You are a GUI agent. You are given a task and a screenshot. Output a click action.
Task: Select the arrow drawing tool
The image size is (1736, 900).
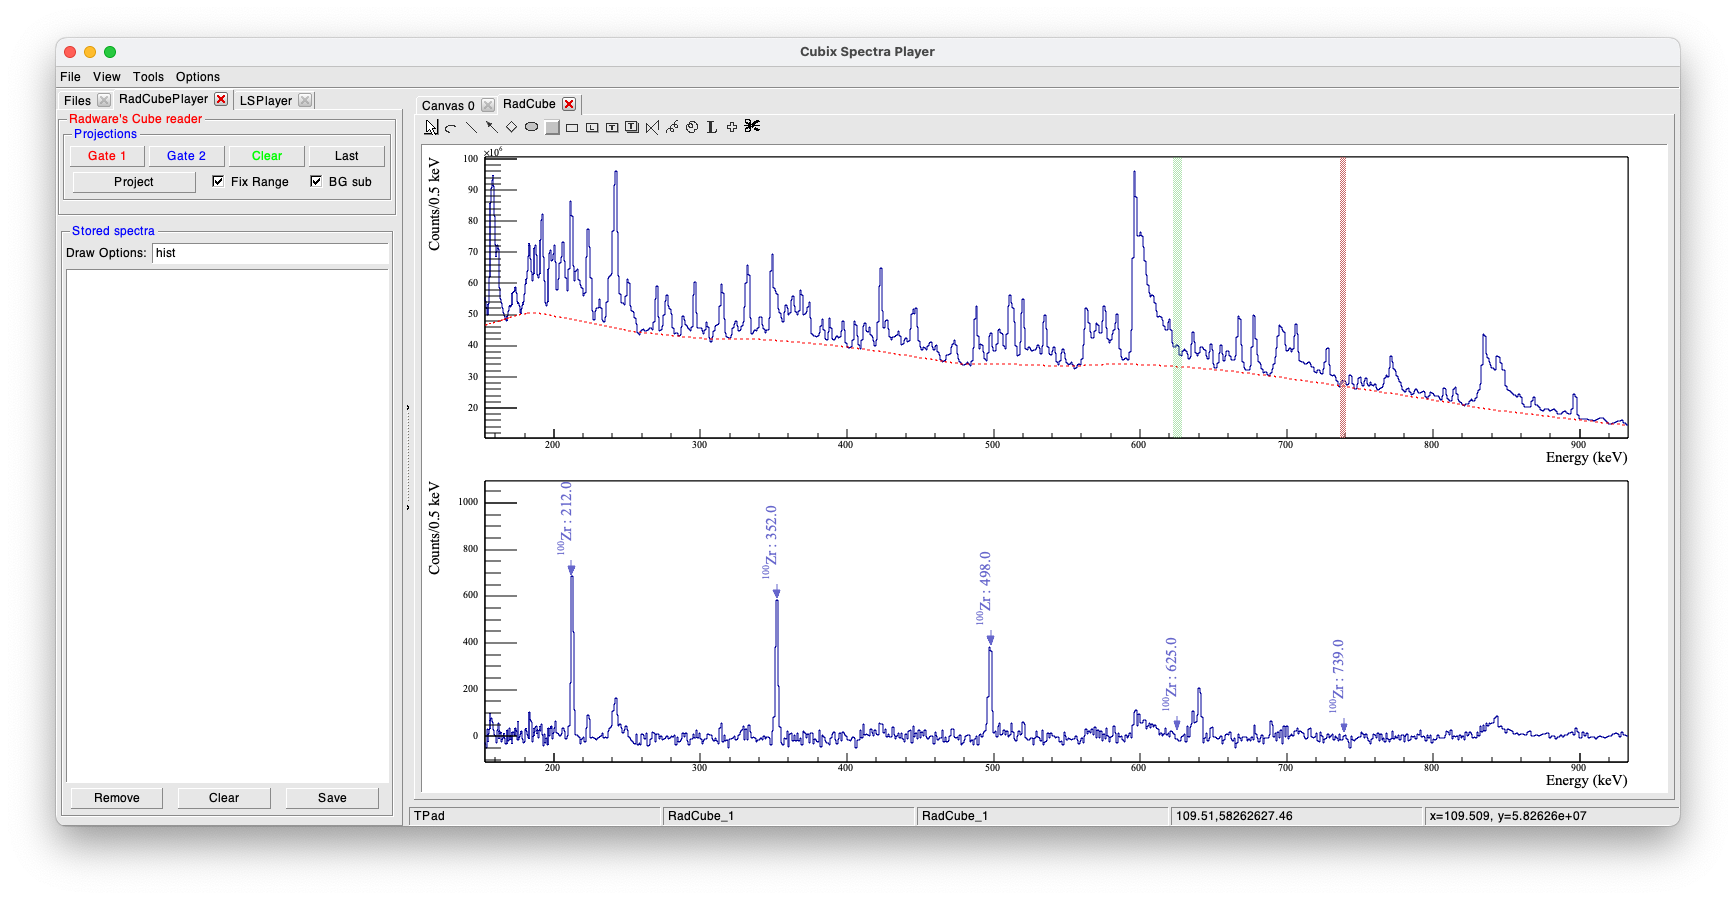pyautogui.click(x=491, y=127)
